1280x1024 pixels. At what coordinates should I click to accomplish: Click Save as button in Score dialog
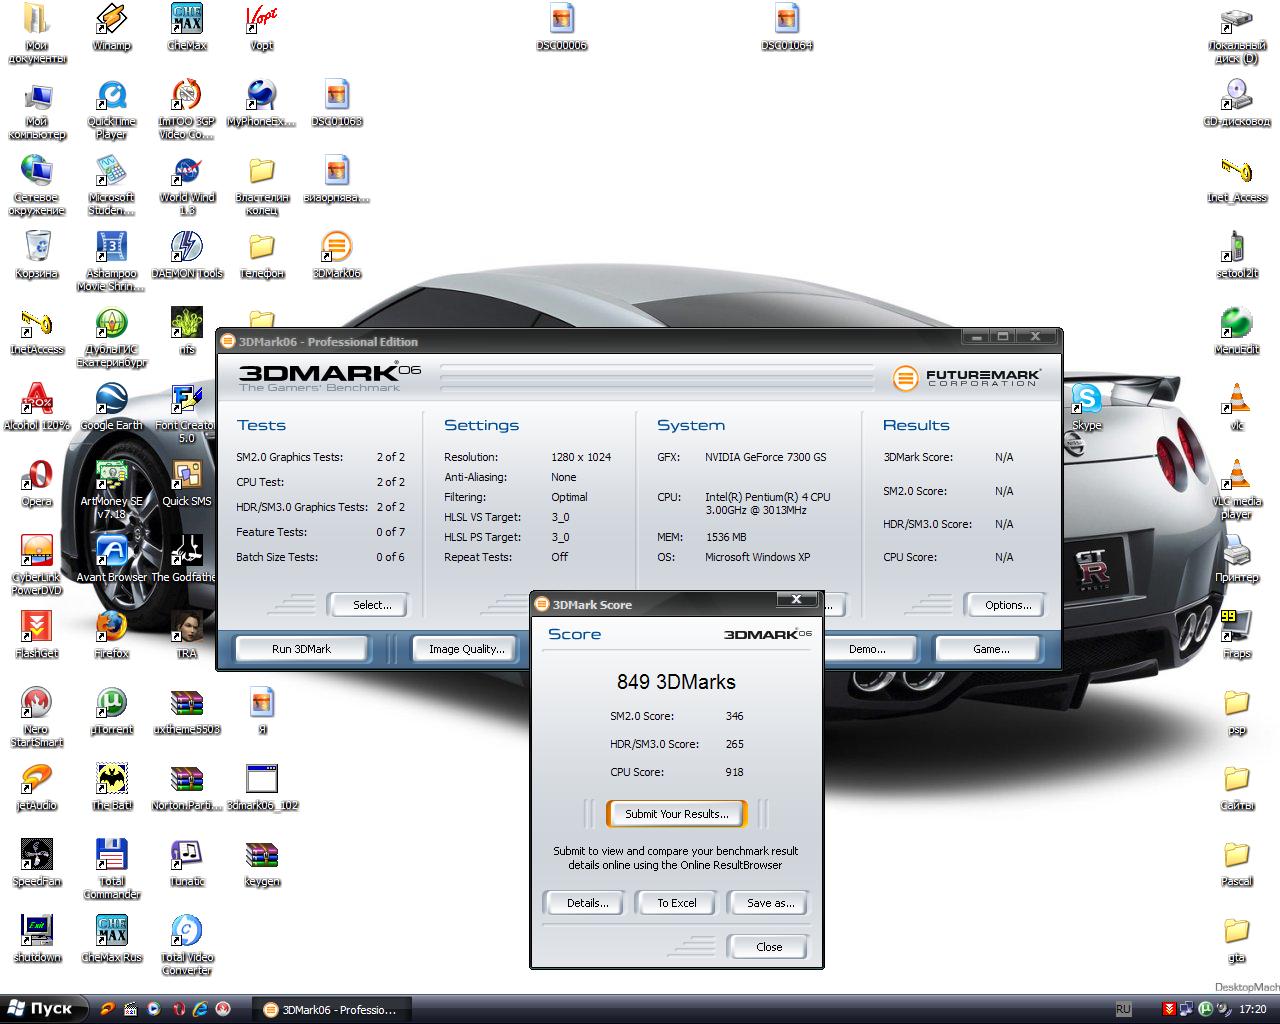[x=770, y=903]
